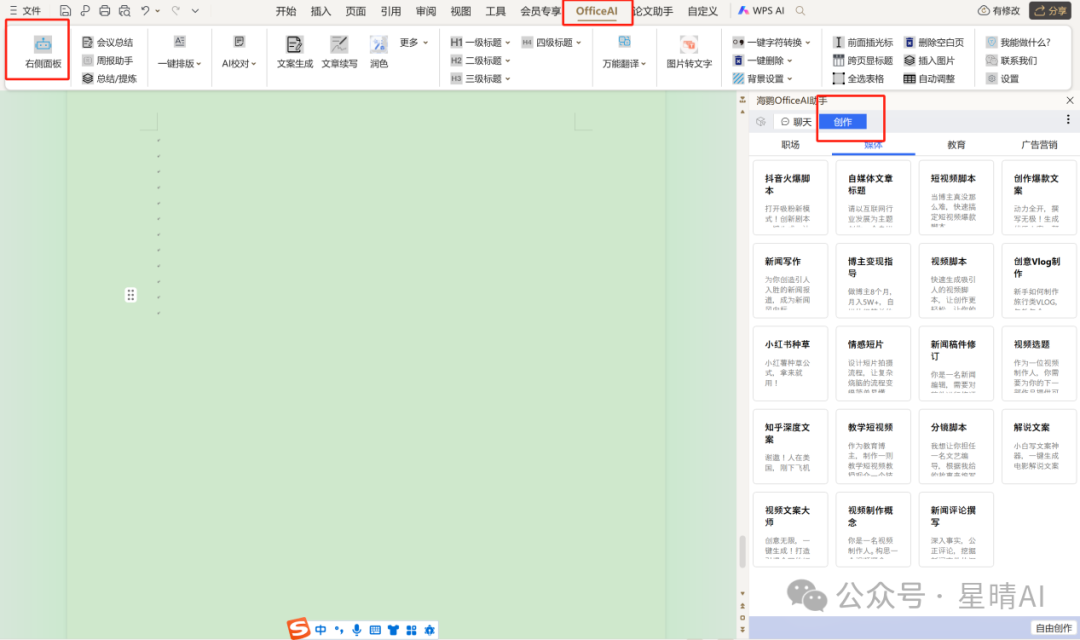Screen dimensions: 1080x640
Task: Click the search magnifier beside WPS AI
Action: coord(800,10)
